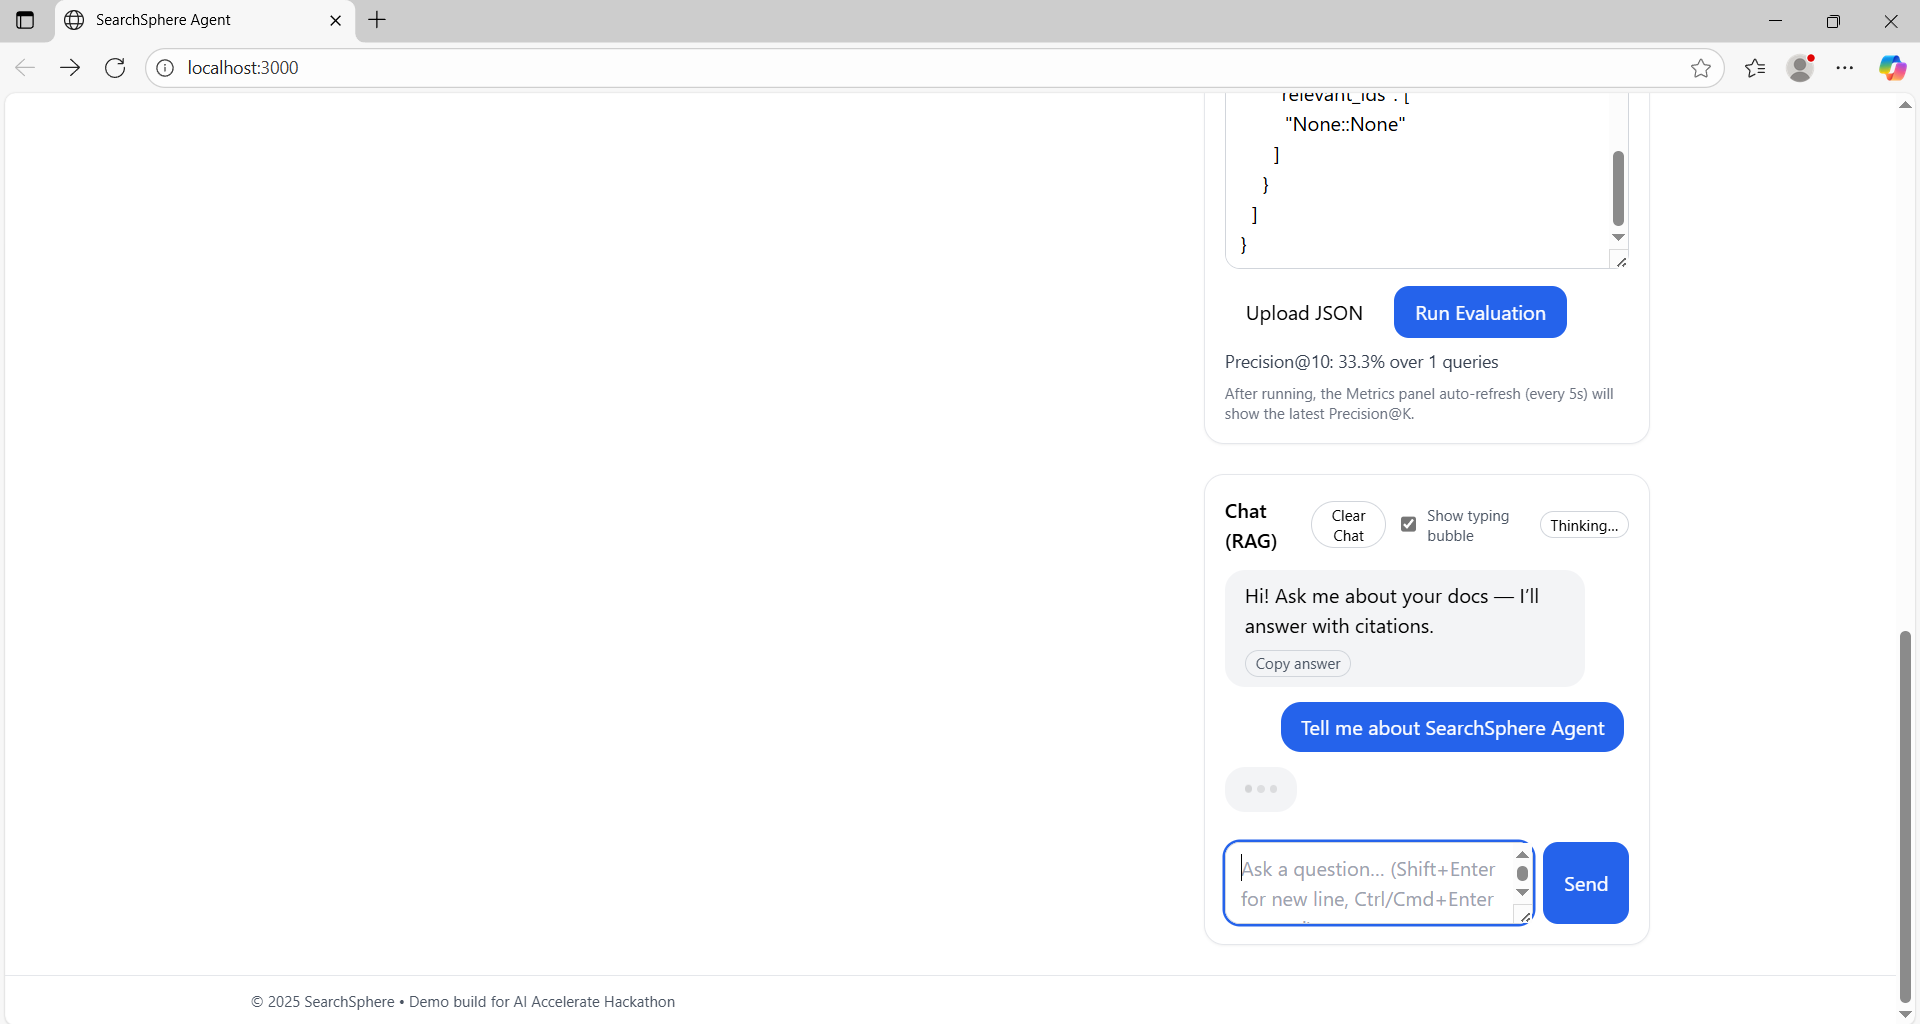Open the Copilot sidebar icon
This screenshot has width=1920, height=1024.
[x=1892, y=68]
